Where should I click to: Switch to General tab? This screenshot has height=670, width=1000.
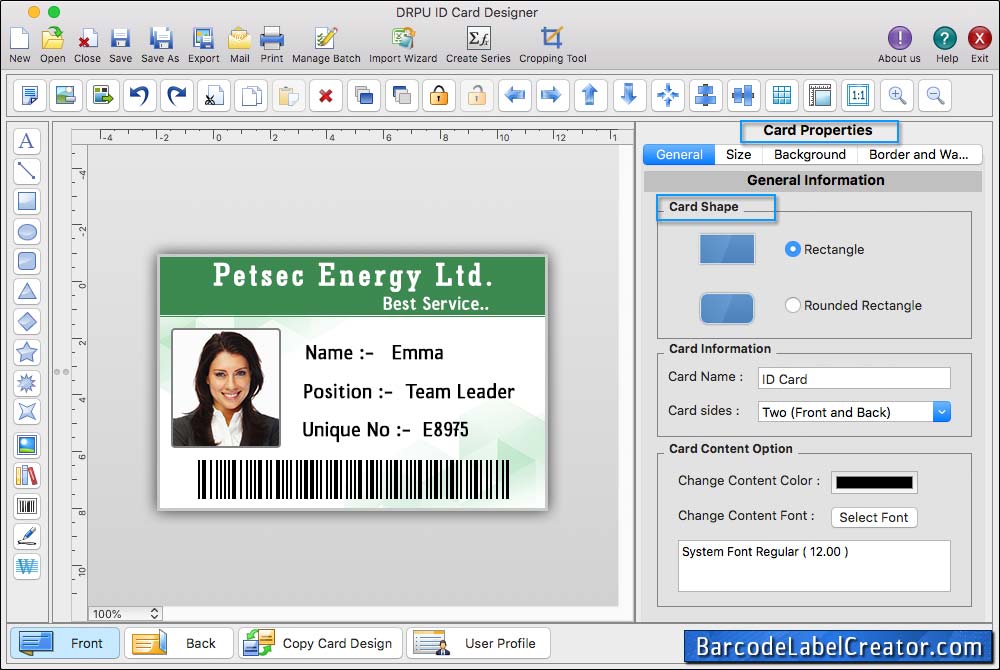tap(679, 154)
